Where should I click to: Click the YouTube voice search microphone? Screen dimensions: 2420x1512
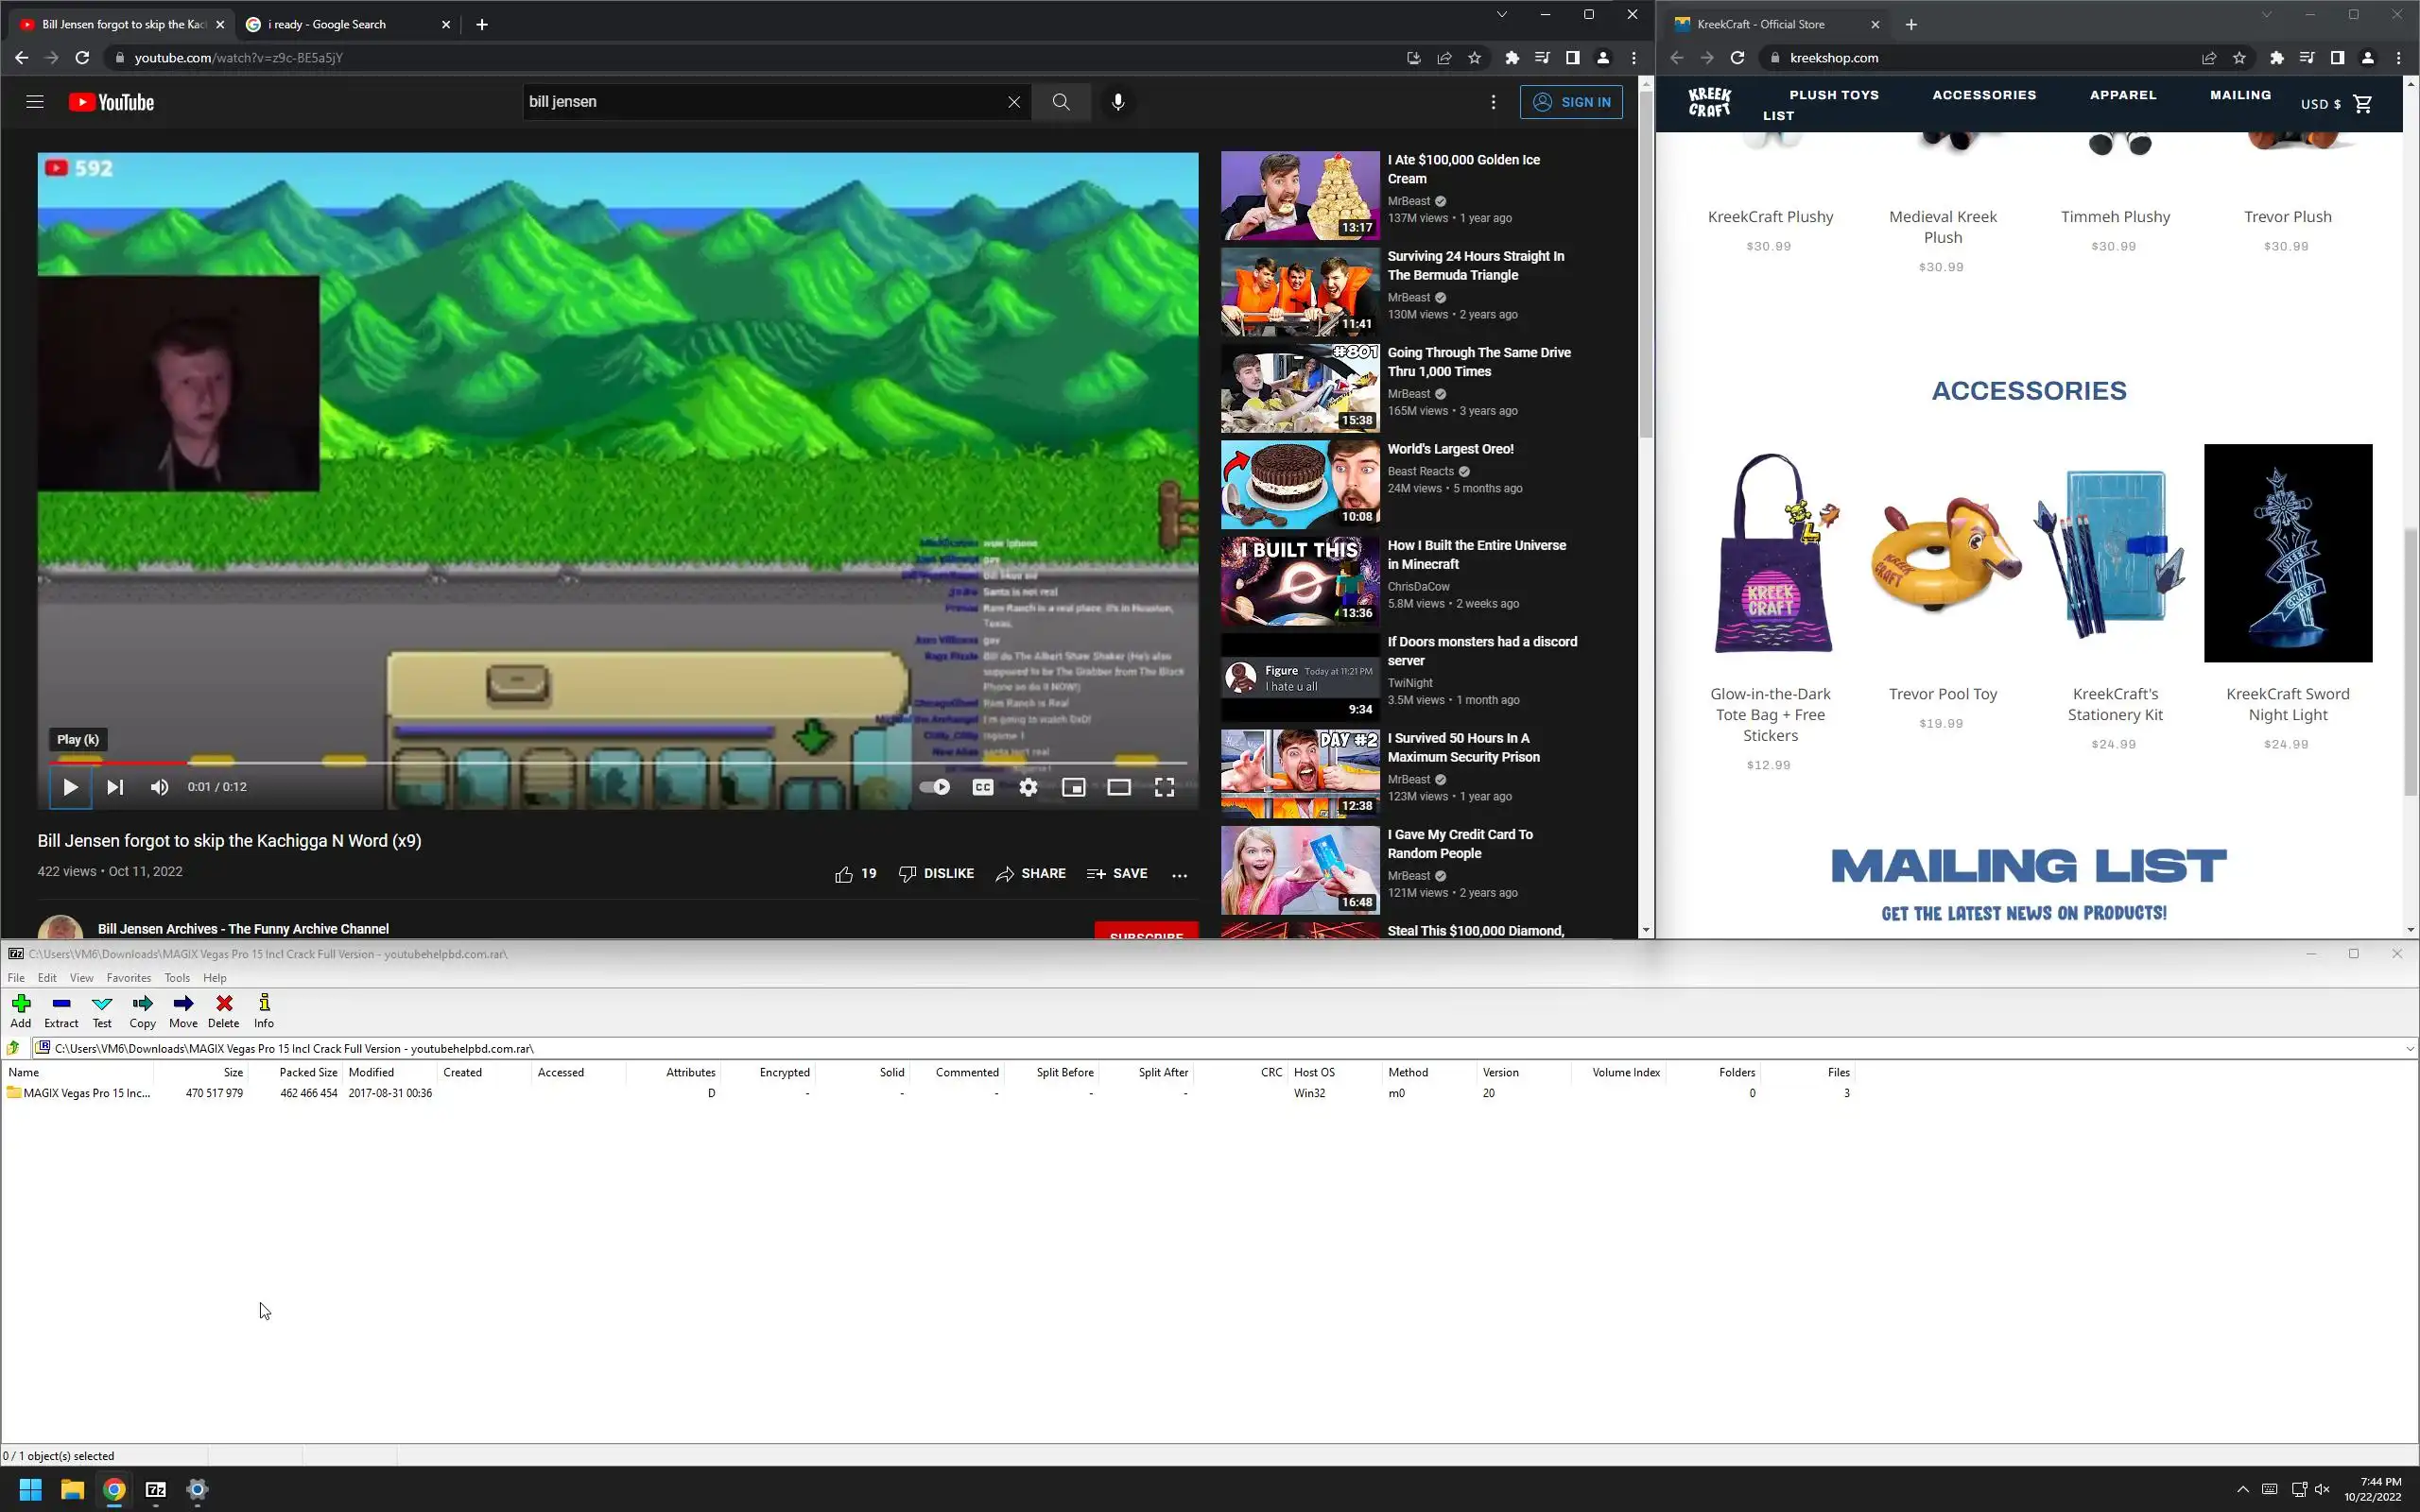1118,102
